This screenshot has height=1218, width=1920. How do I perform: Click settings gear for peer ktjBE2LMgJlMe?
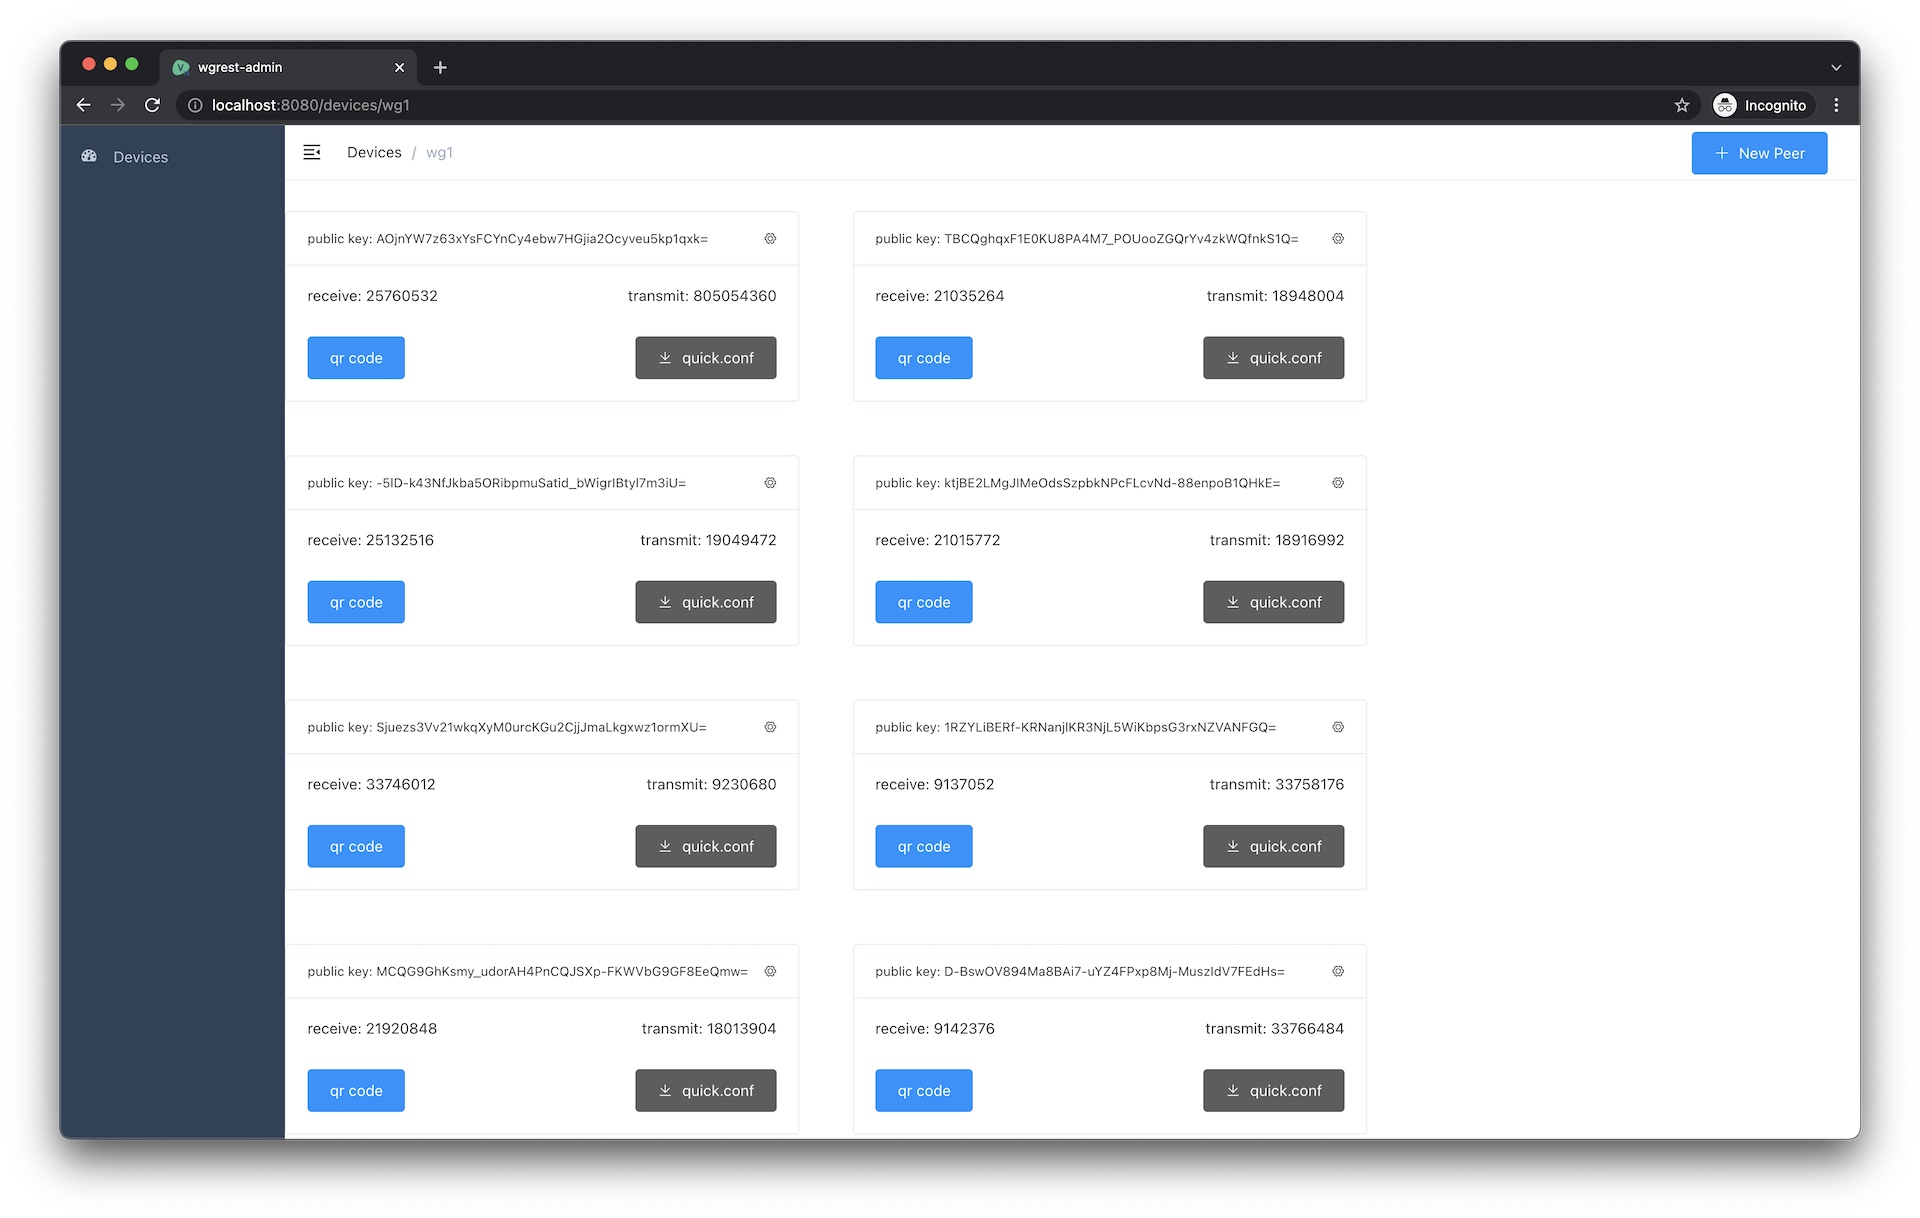[1338, 483]
